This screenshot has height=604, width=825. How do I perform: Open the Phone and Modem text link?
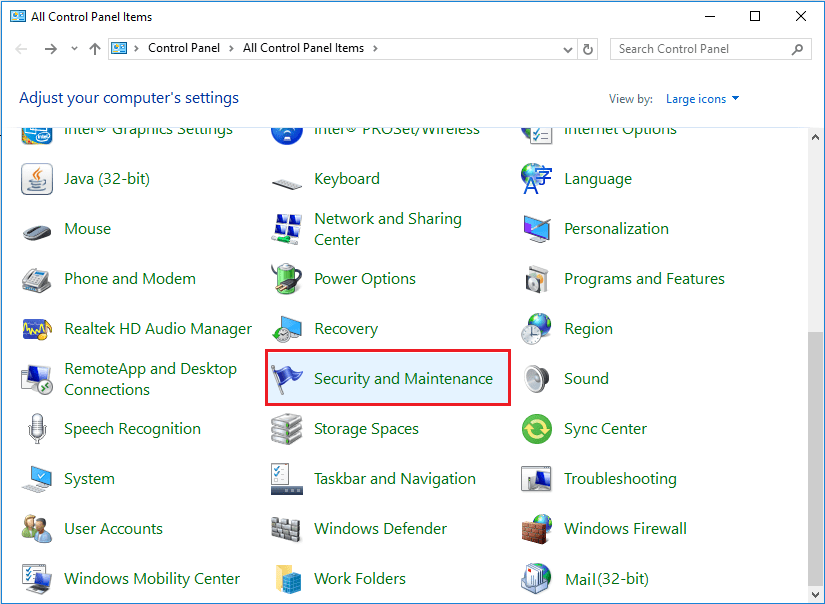[x=130, y=278]
